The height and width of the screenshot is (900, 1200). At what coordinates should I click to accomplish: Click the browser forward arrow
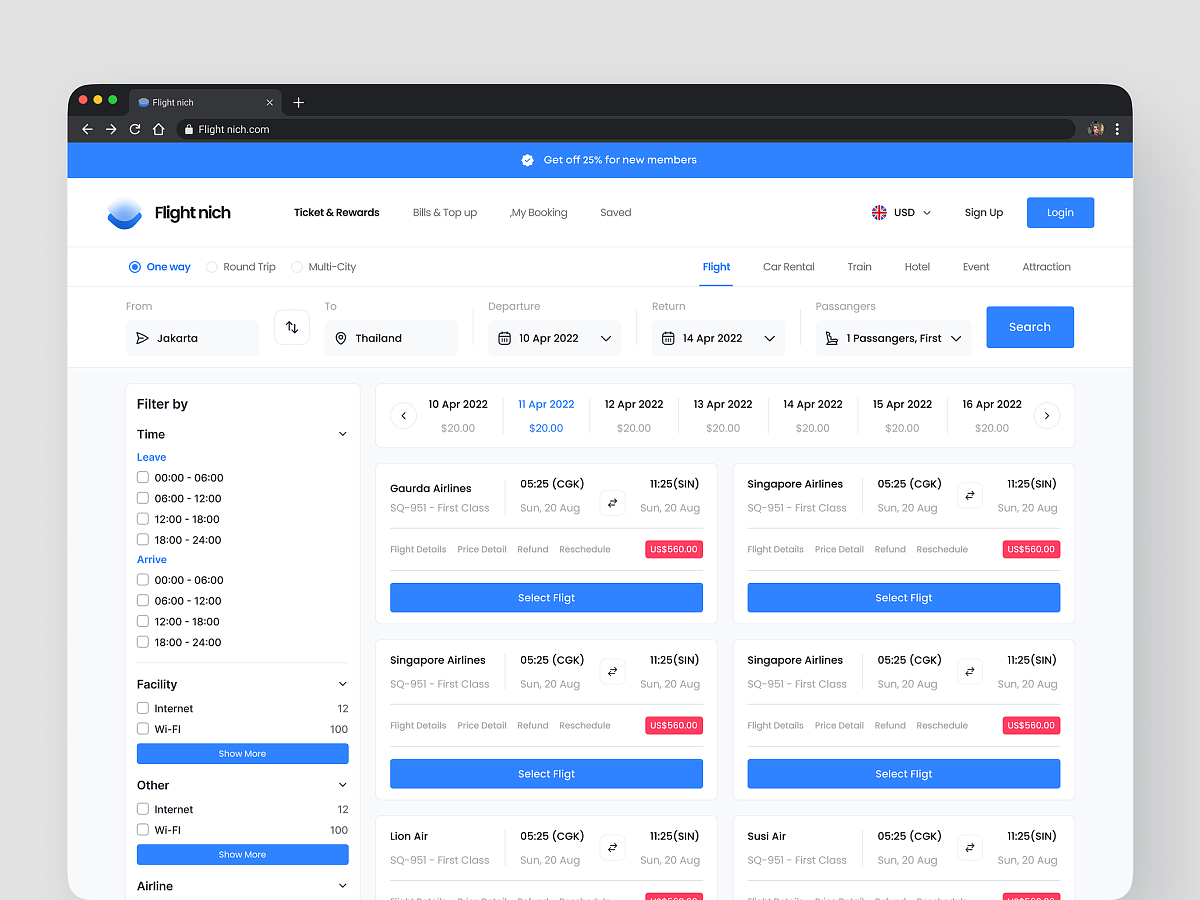click(x=111, y=129)
